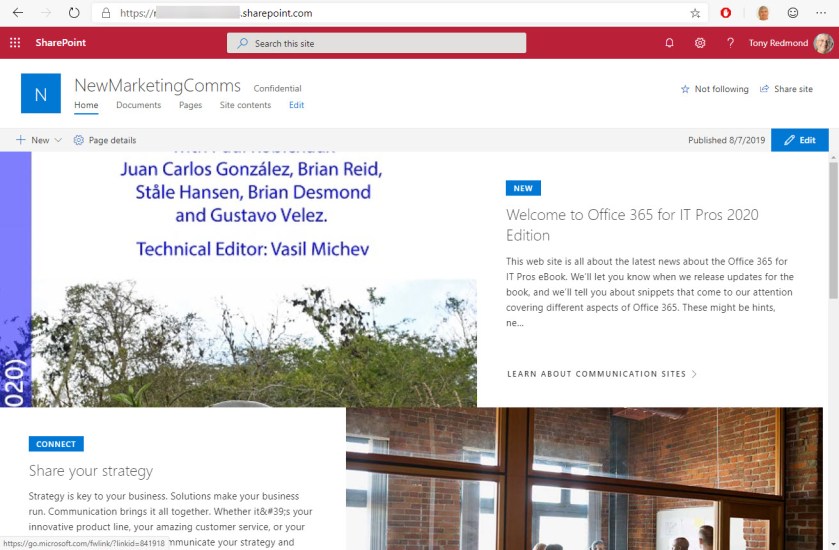Click the search magnifier icon
Viewport: 839px width, 550px height.
tap(243, 43)
